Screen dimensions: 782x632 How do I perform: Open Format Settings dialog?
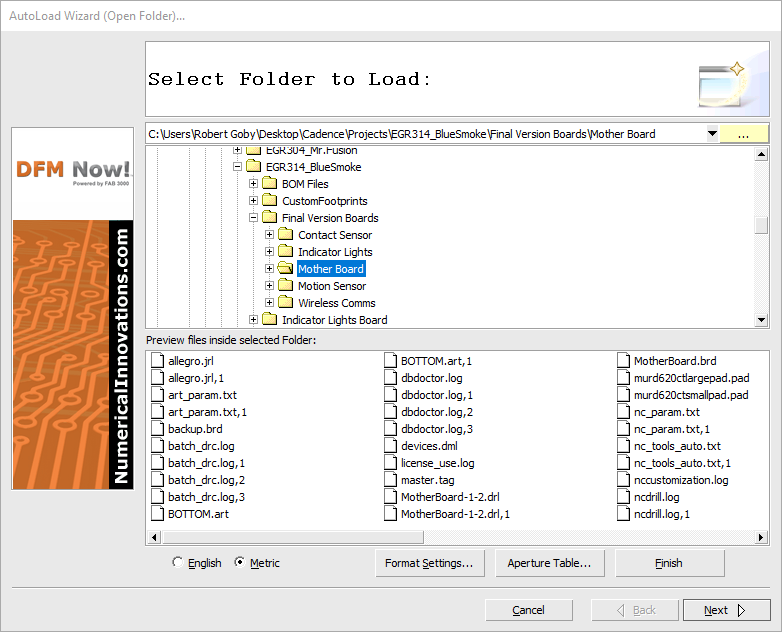(x=429, y=563)
